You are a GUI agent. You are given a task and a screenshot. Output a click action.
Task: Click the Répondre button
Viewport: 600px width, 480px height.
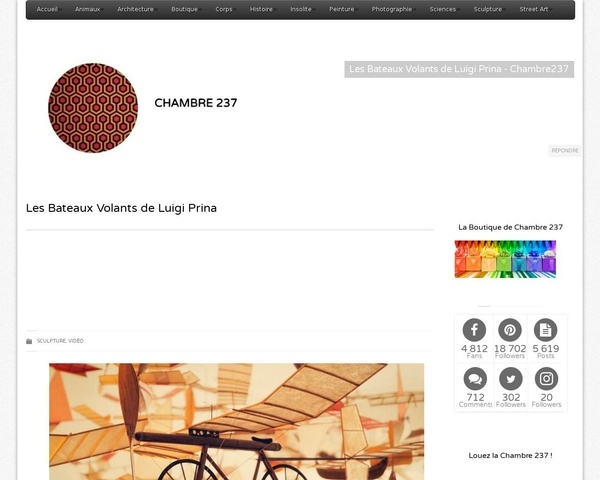click(x=565, y=150)
